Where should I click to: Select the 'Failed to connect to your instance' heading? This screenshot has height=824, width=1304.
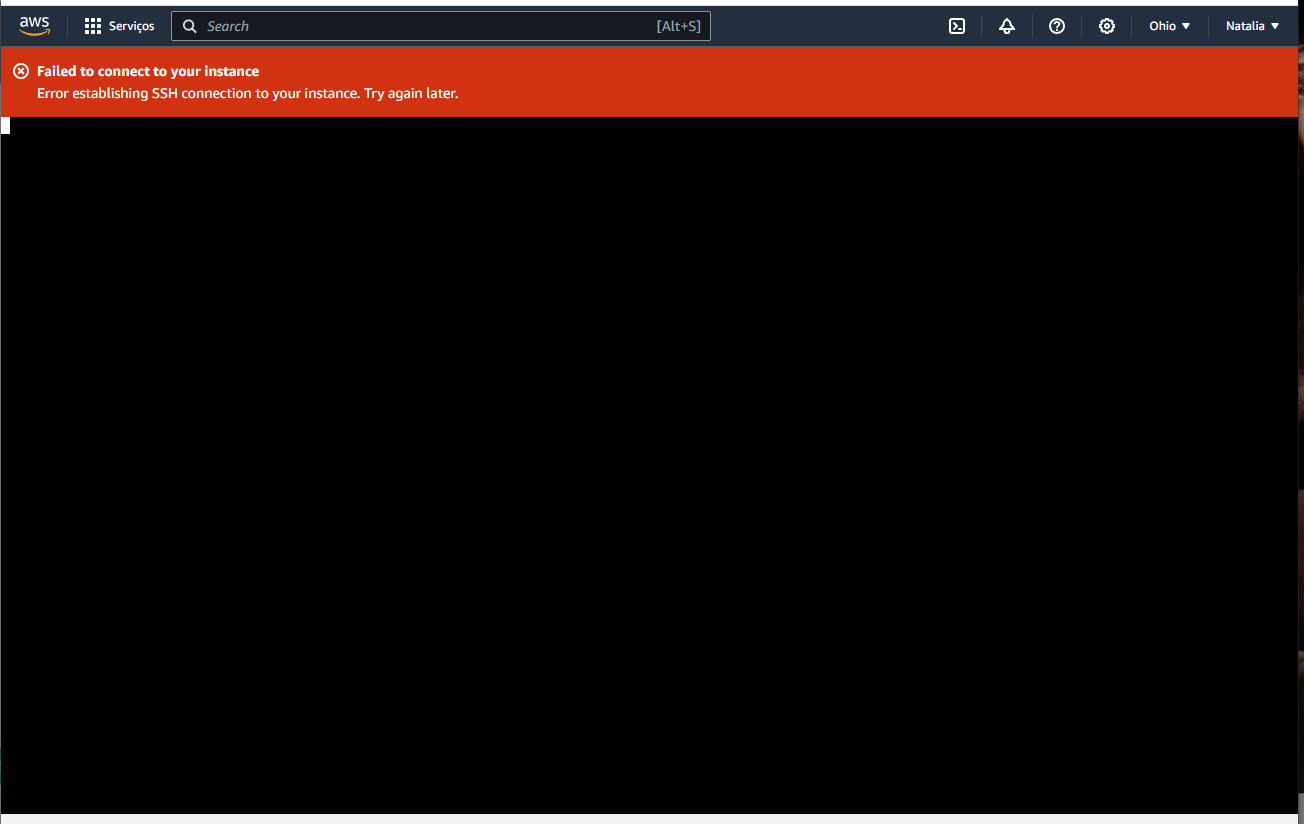[148, 71]
